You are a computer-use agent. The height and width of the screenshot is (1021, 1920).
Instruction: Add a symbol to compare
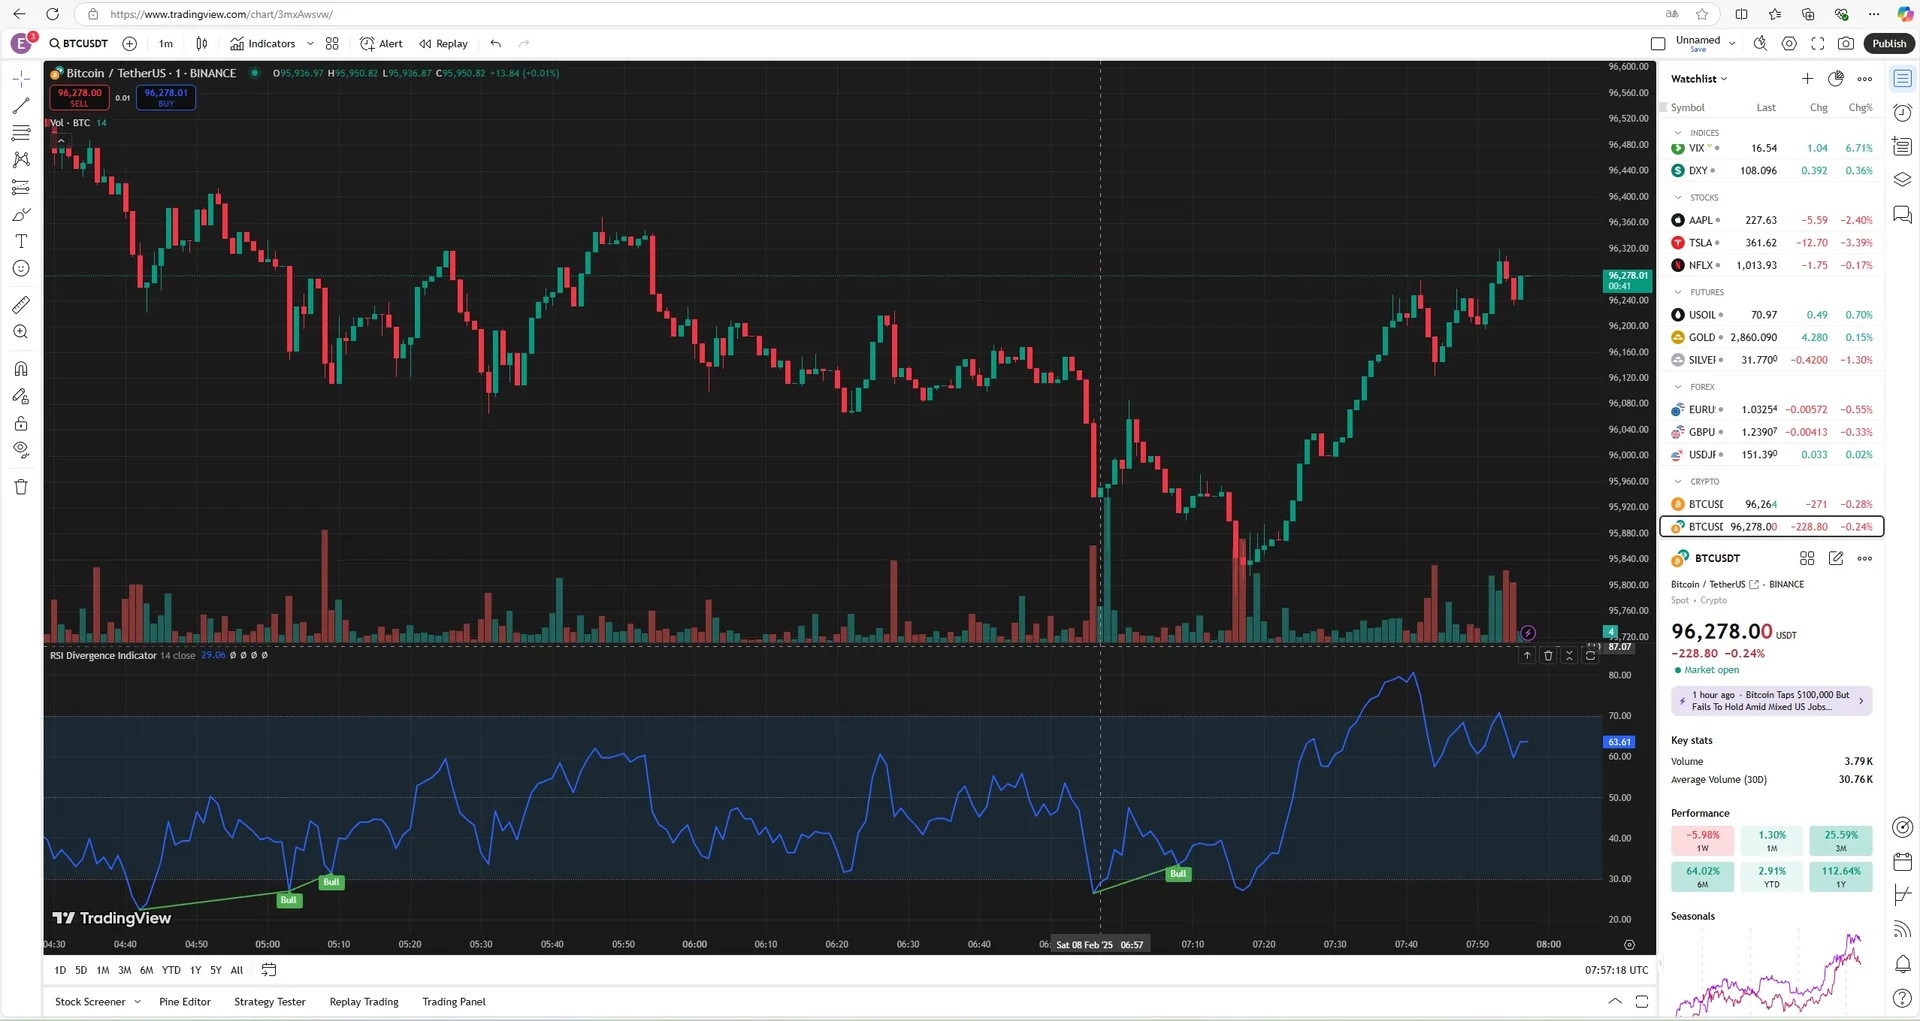pos(129,44)
